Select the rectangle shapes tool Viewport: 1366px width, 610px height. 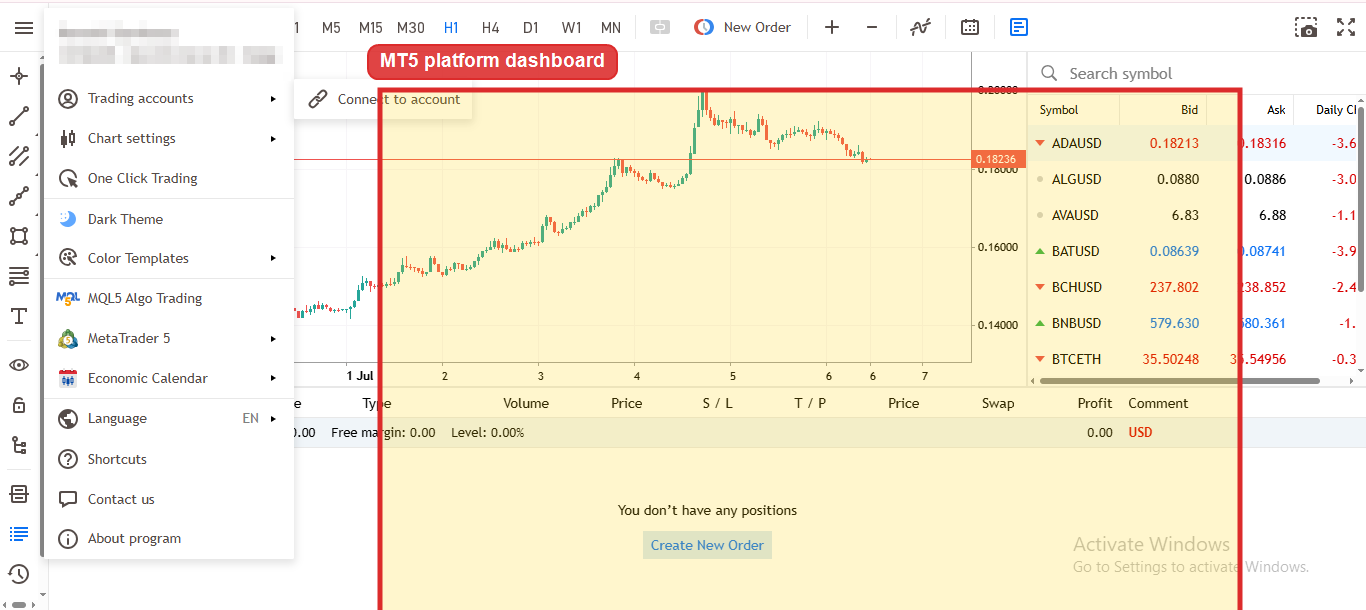point(18,236)
